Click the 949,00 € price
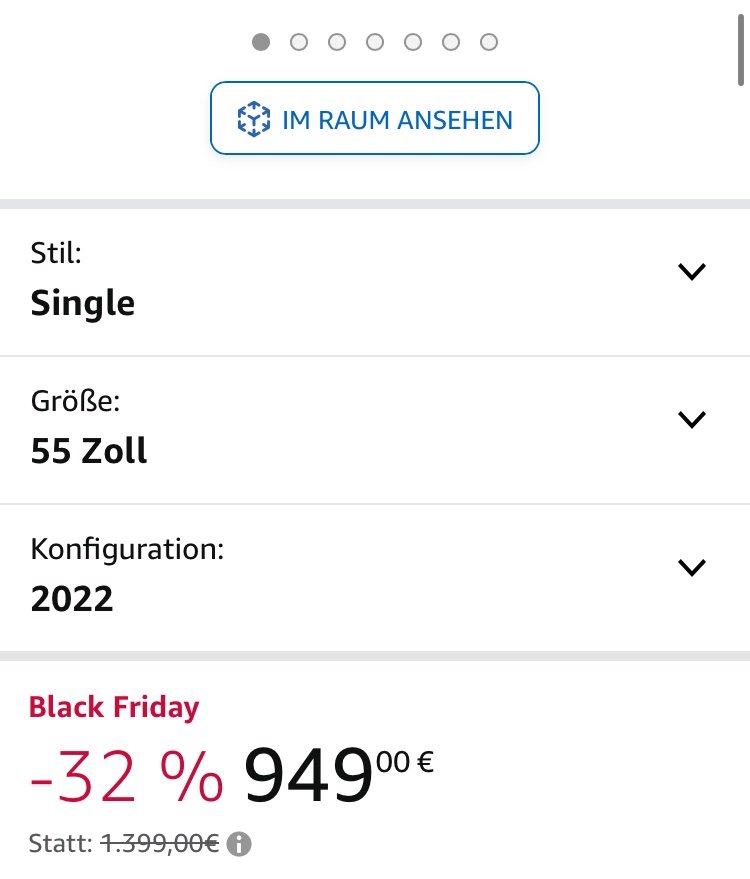 [339, 776]
